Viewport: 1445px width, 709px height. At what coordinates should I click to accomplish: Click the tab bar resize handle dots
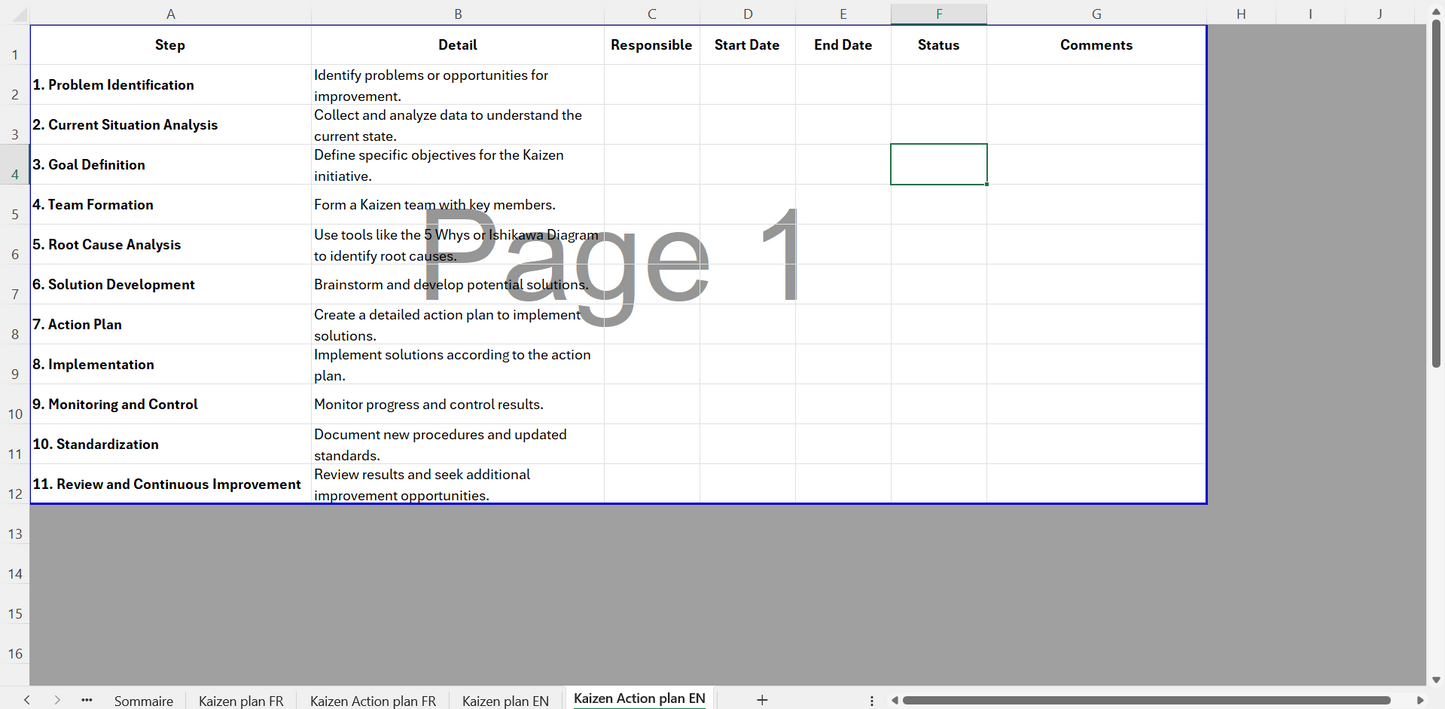coord(872,700)
